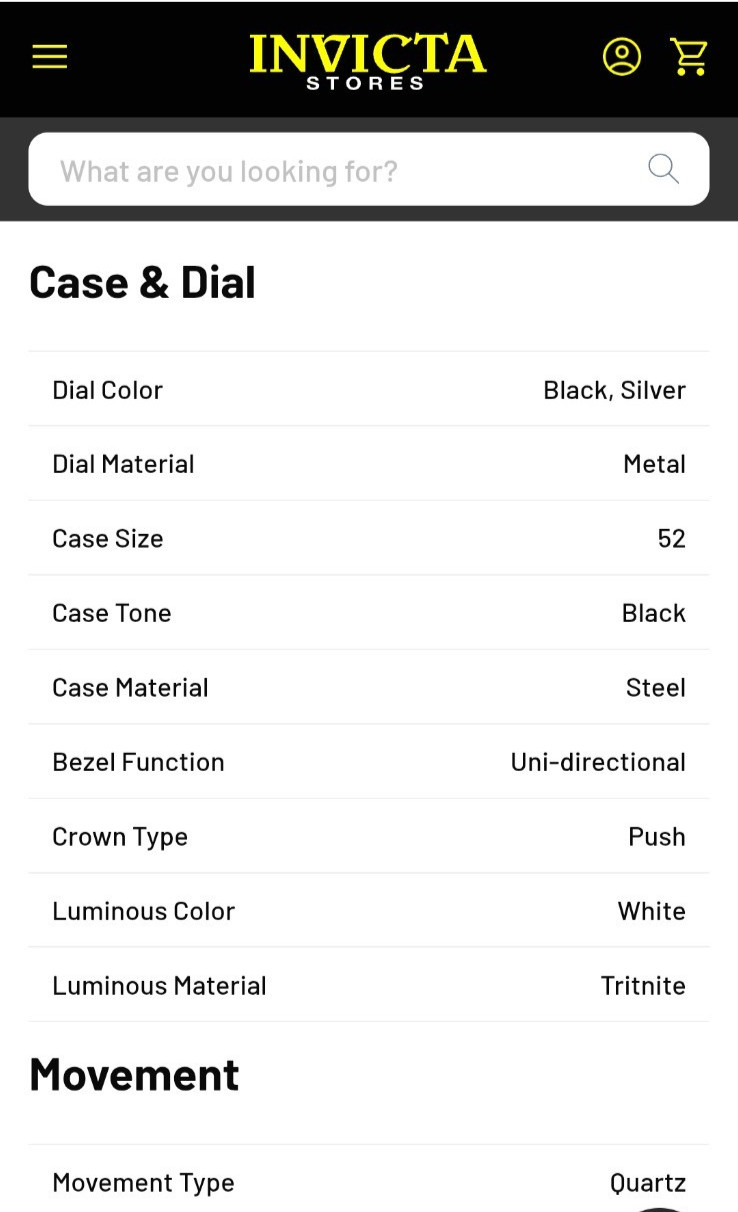The image size is (738, 1212).
Task: Select the Dial Material row
Action: click(x=369, y=464)
